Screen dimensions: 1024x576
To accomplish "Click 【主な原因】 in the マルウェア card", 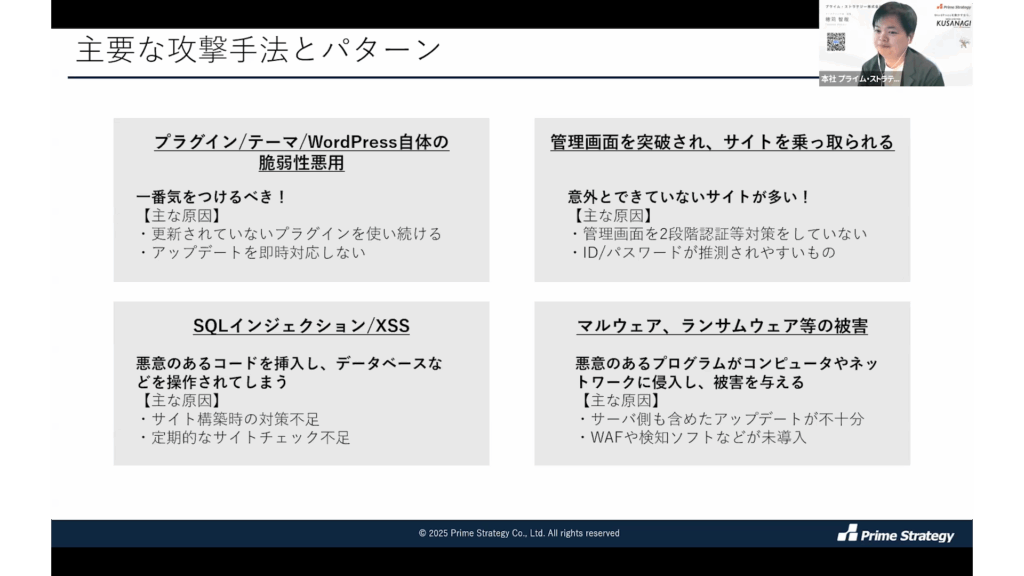I will (x=620, y=400).
